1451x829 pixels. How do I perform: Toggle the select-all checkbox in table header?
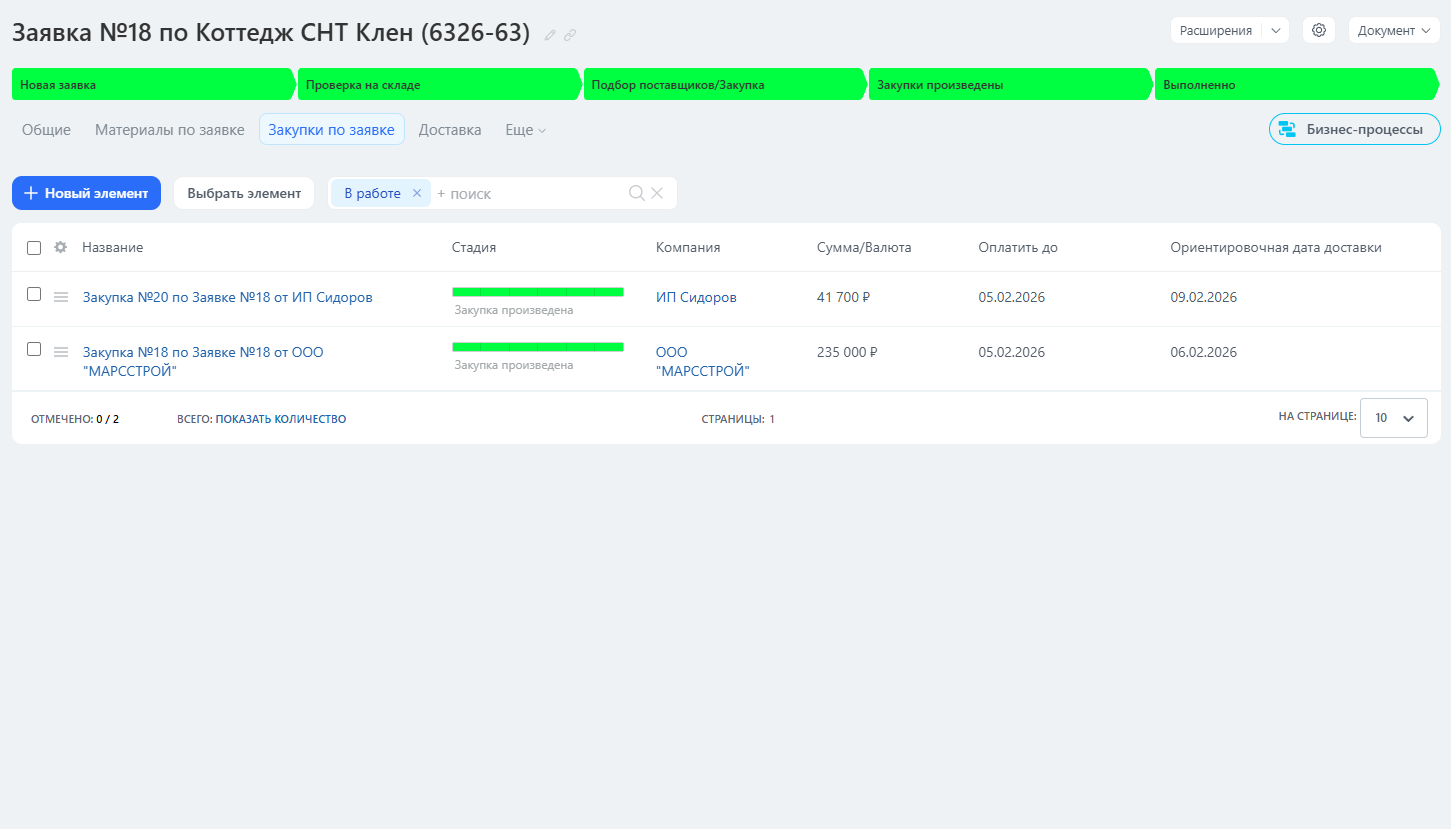(34, 248)
